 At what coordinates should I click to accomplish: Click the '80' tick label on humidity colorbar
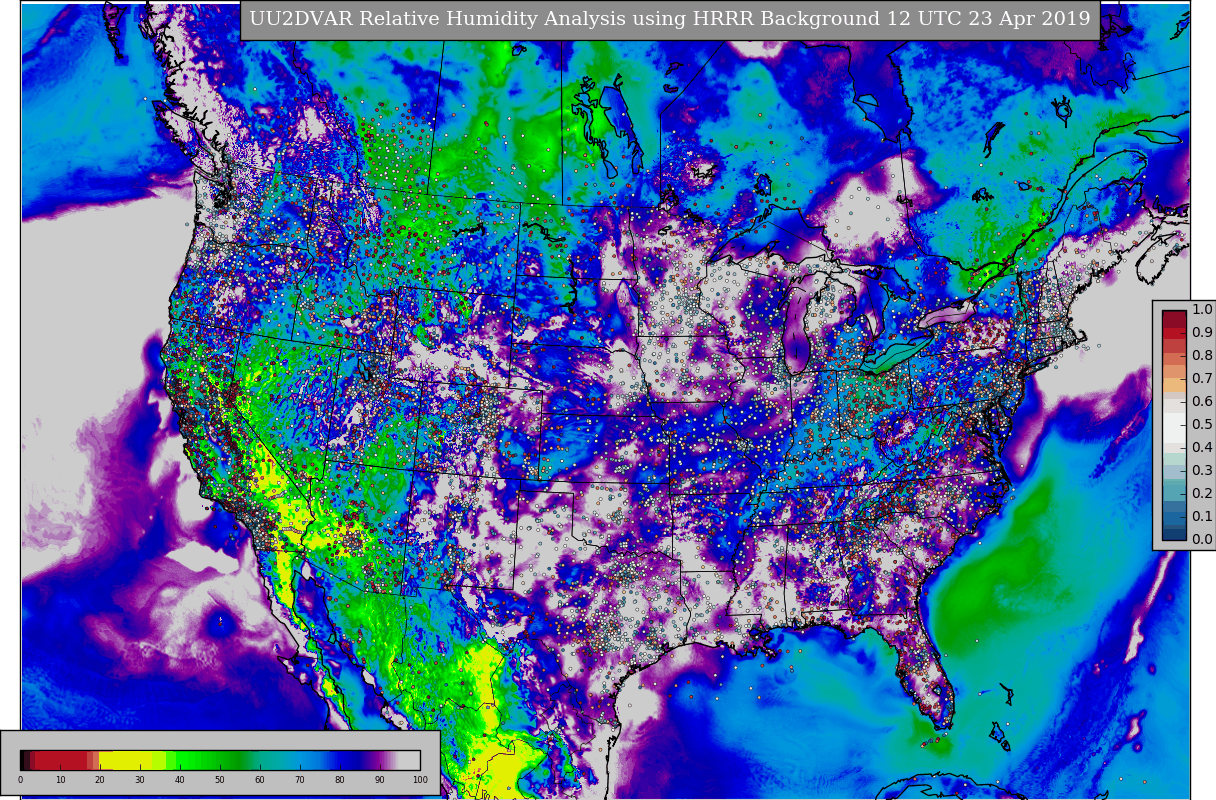tap(340, 780)
